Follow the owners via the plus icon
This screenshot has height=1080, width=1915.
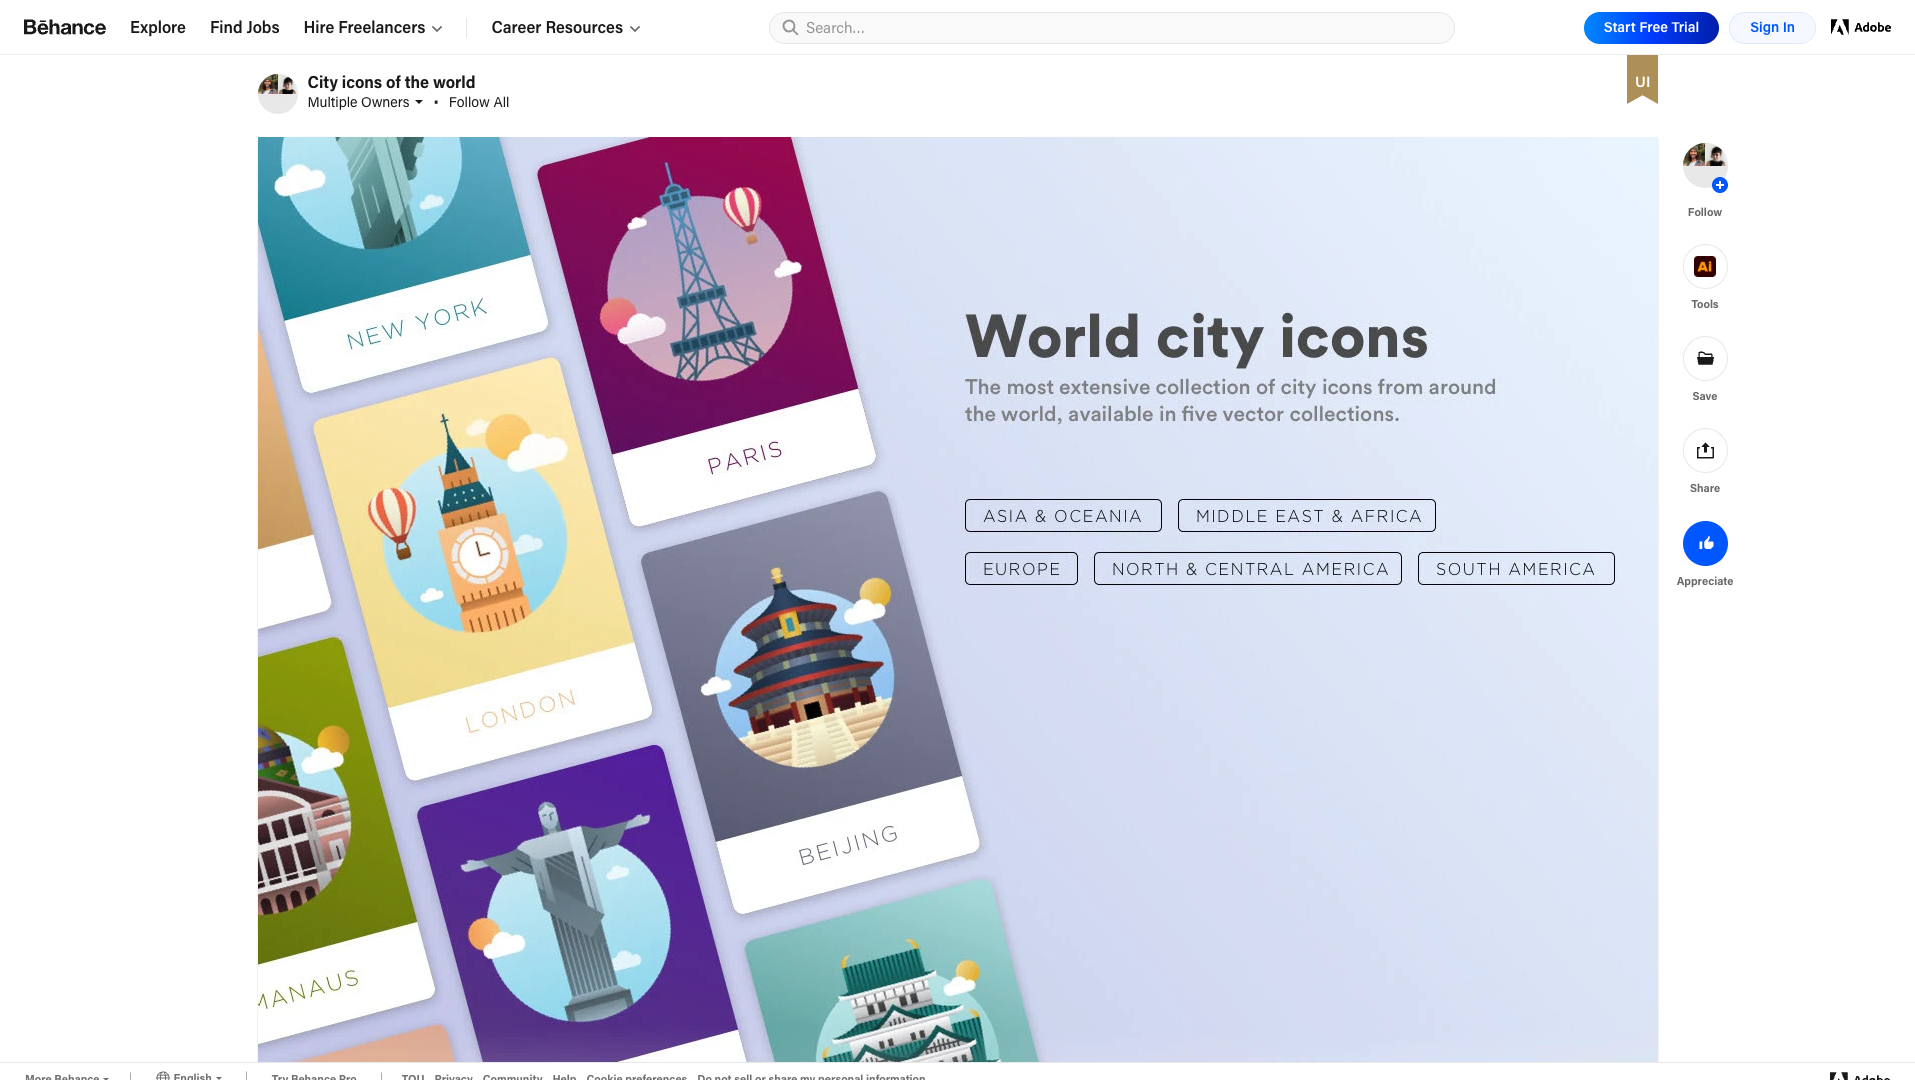tap(1720, 185)
